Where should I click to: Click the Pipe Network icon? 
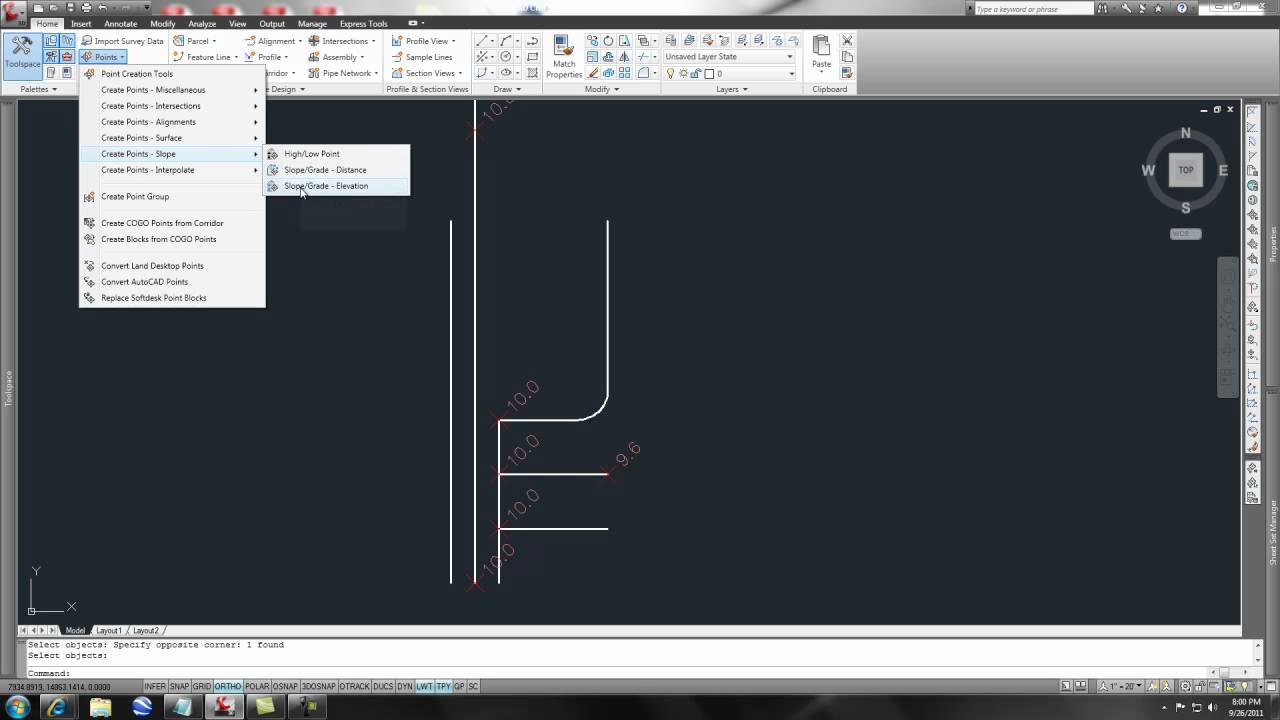point(314,73)
